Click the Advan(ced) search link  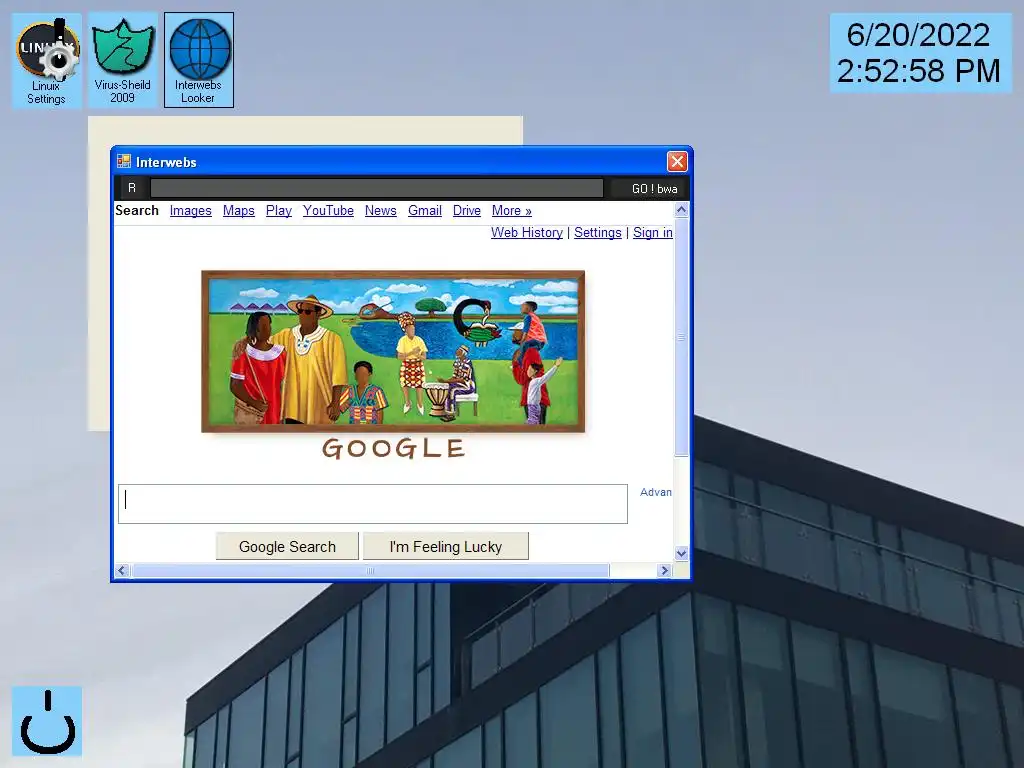pyautogui.click(x=656, y=492)
